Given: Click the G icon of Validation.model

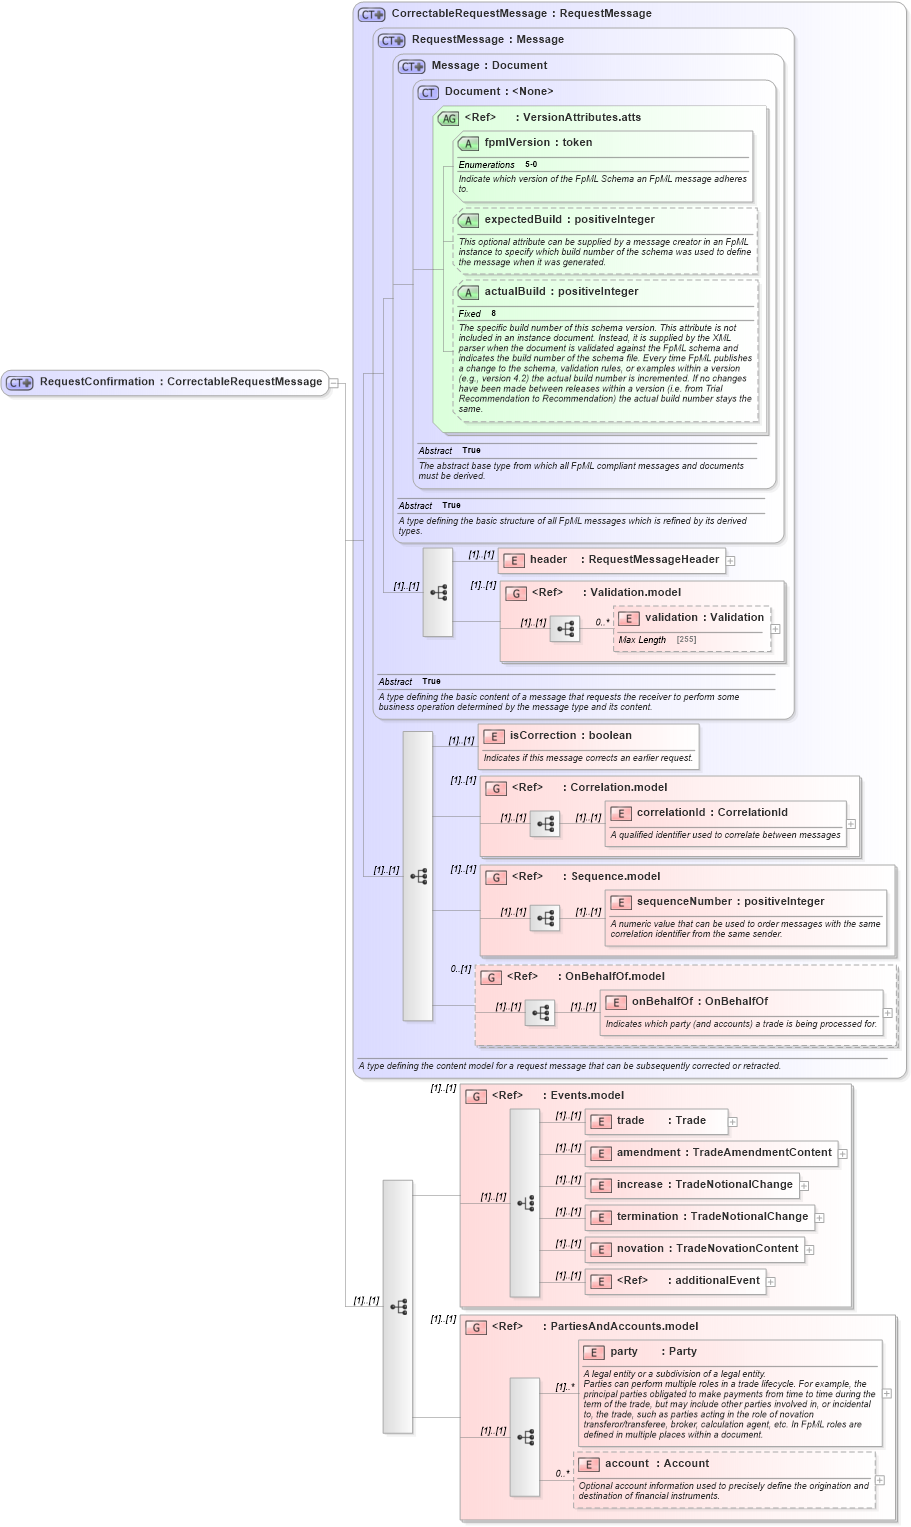Looking at the screenshot, I should [x=516, y=594].
